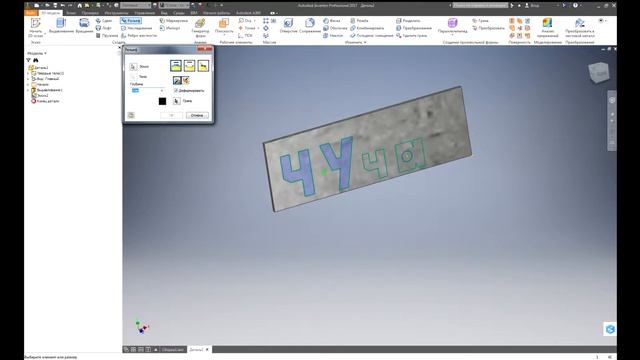640x360 pixels.
Task: Open the Плоскость dropdown arrow
Action: [224, 36]
